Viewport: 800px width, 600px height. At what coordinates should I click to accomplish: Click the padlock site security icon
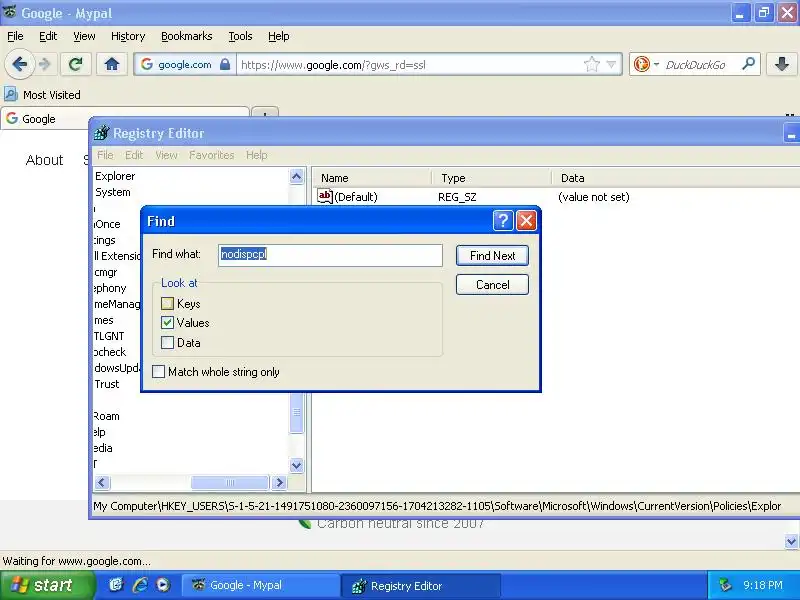point(225,65)
